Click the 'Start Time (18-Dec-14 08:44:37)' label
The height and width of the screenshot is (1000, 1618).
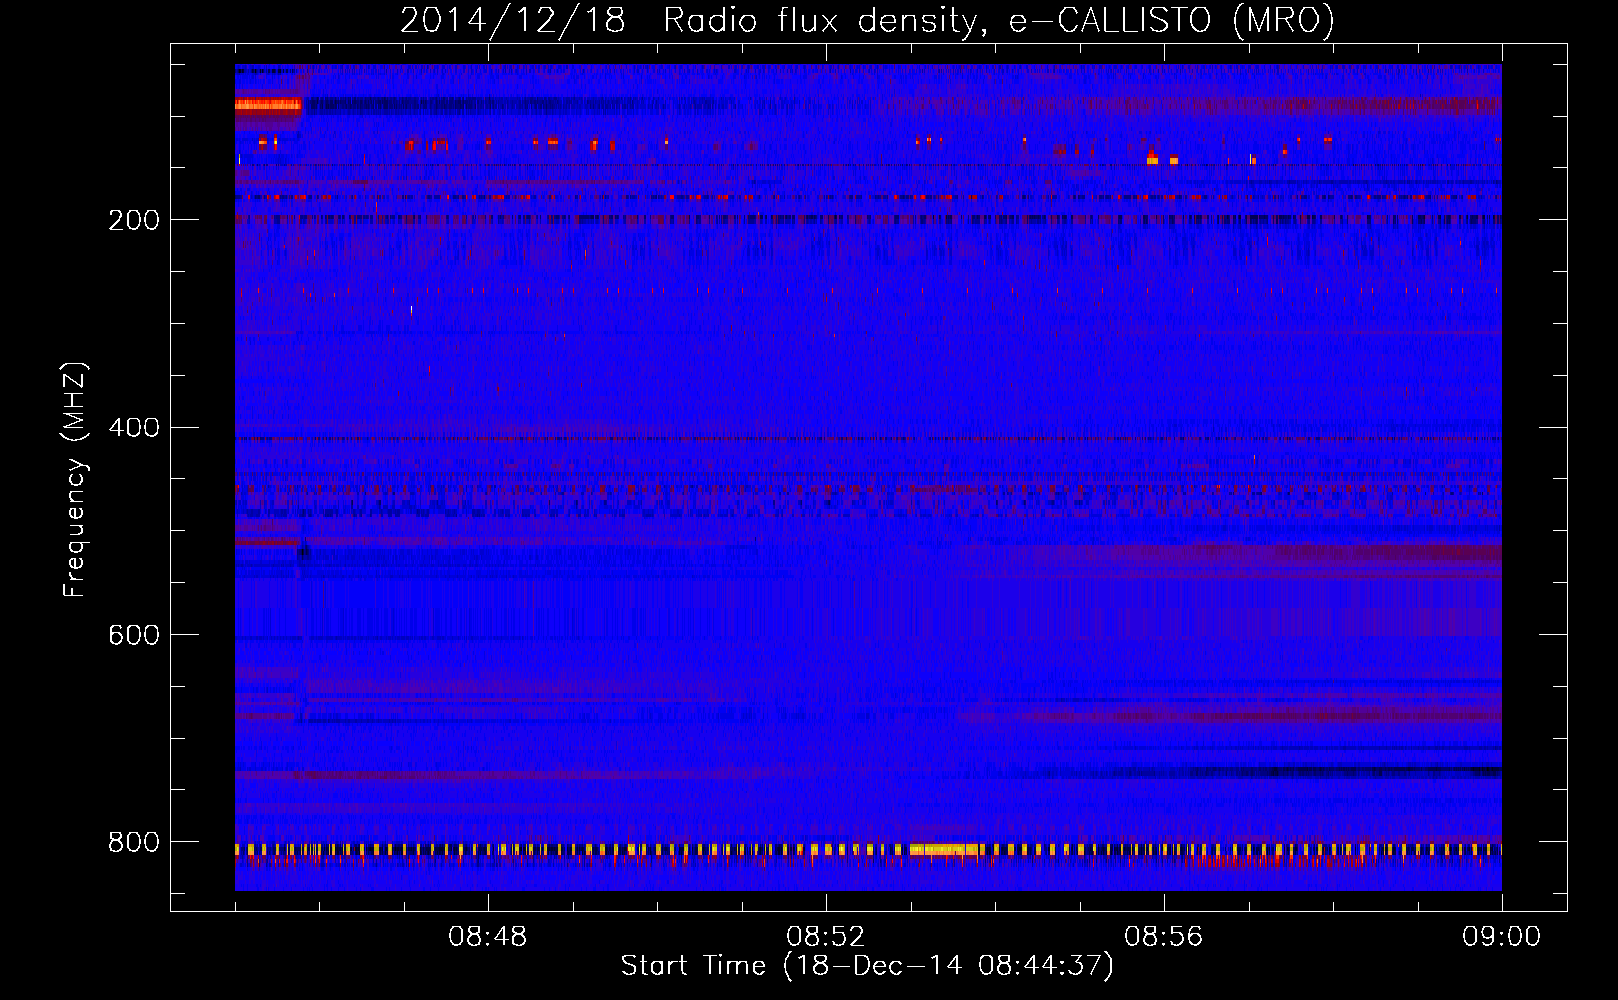coord(867,966)
